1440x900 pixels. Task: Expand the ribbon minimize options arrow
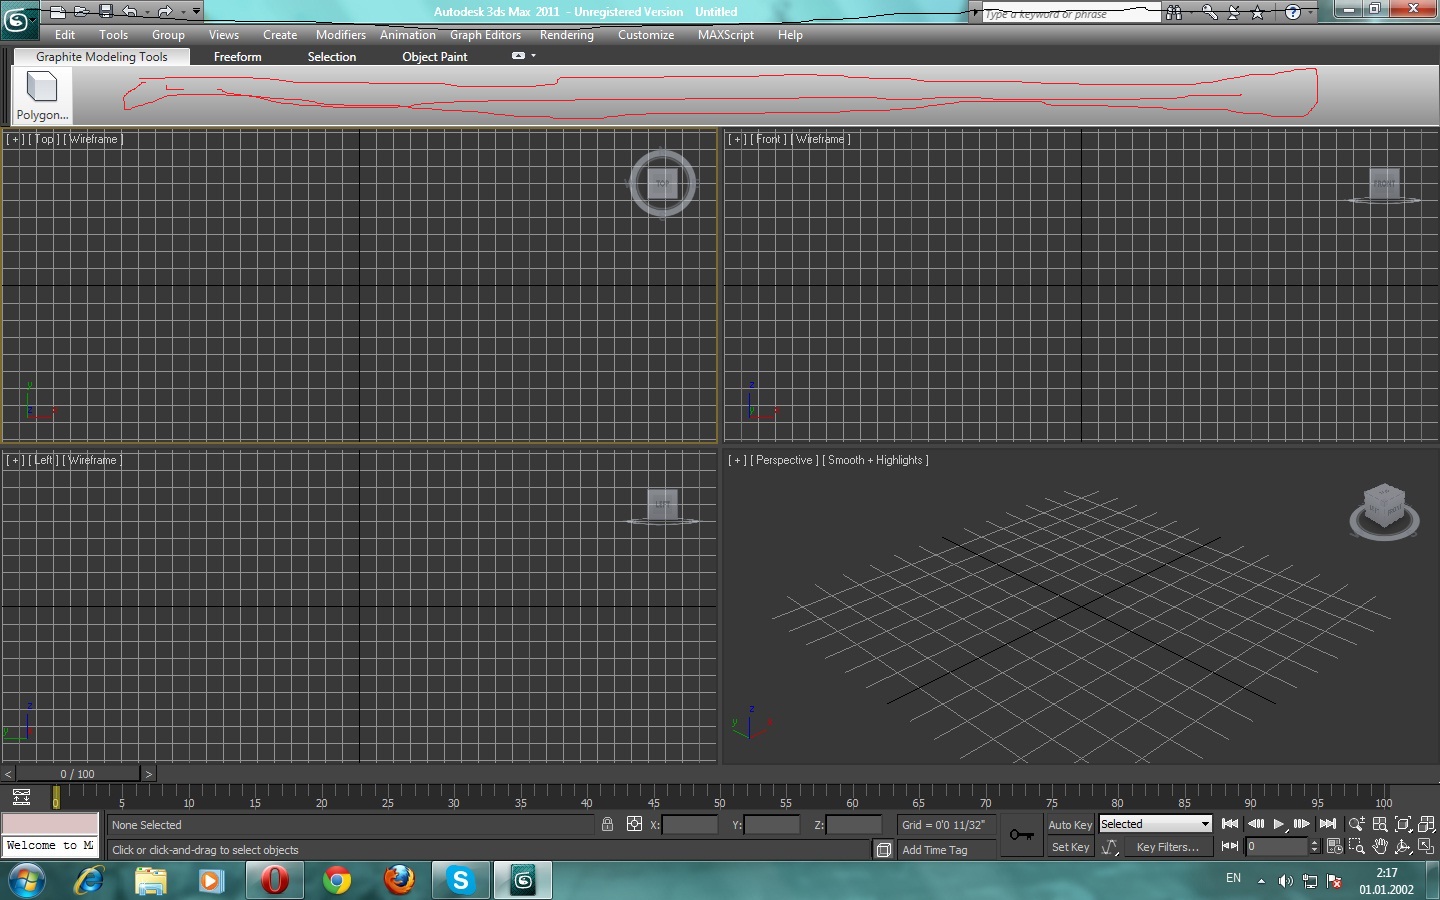click(534, 56)
